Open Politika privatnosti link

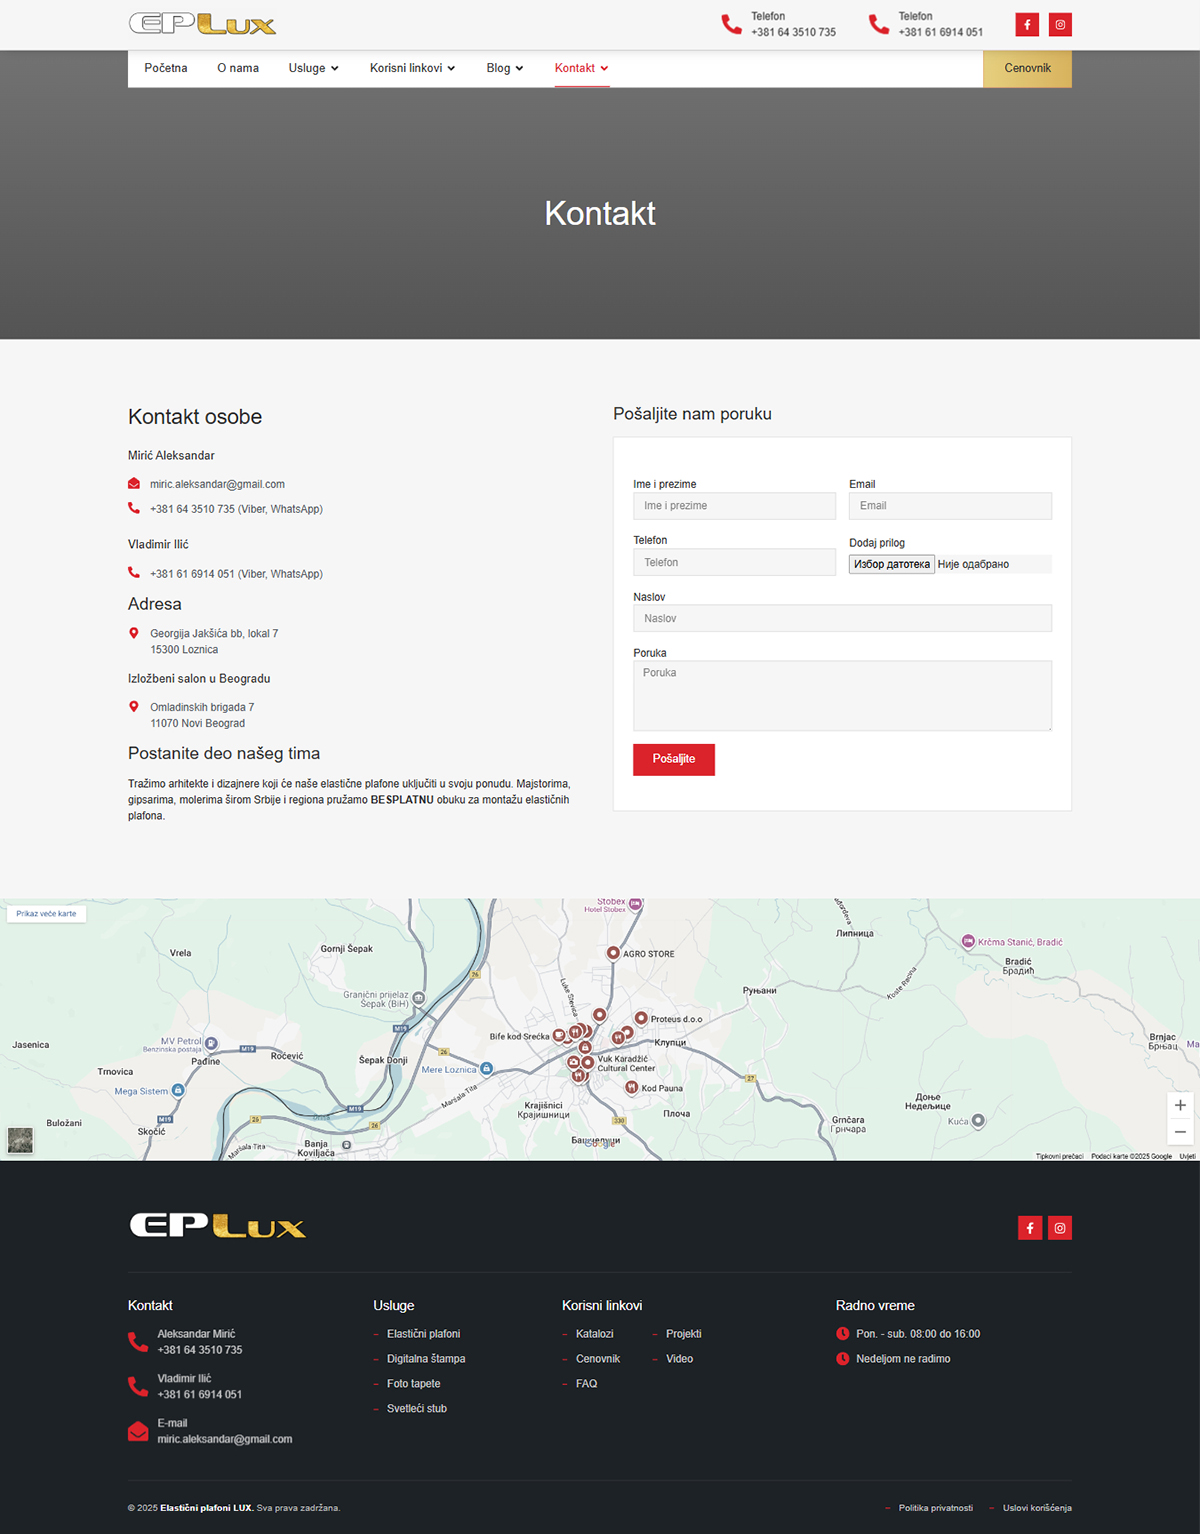936,1508
